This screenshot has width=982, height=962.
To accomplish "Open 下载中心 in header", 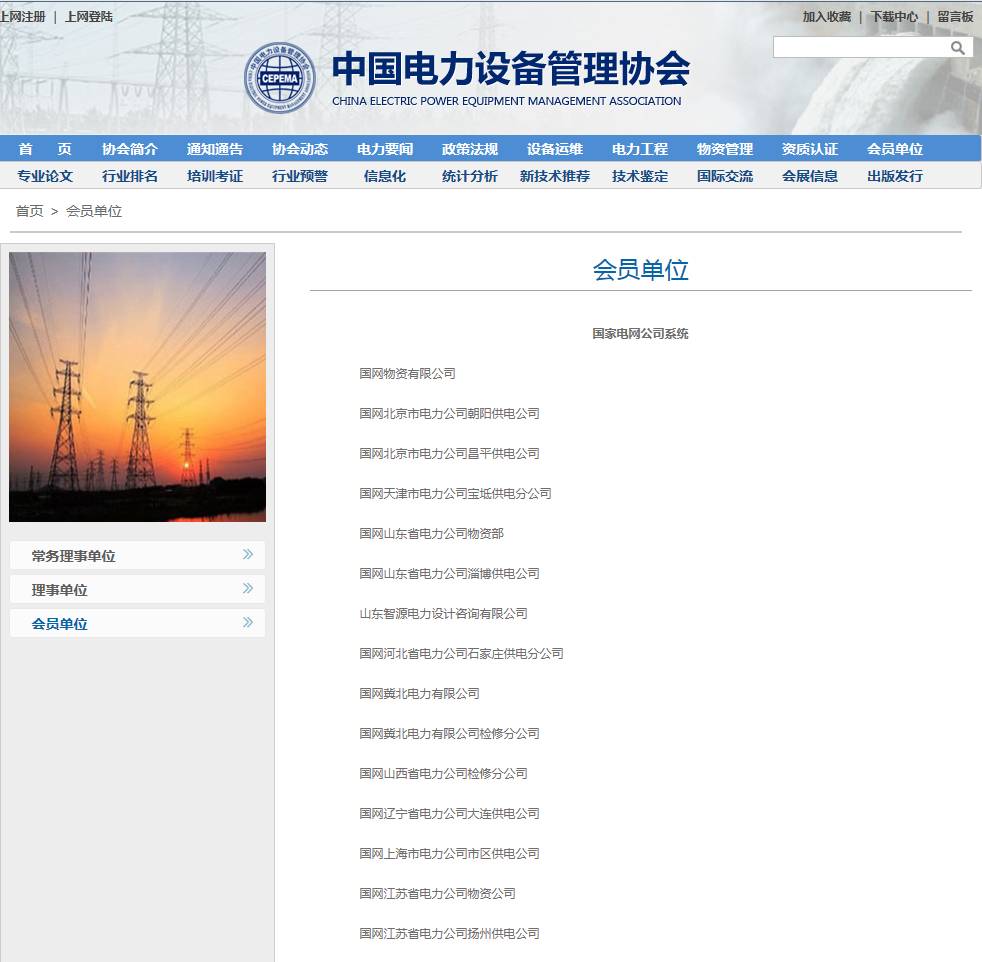I will (x=894, y=17).
